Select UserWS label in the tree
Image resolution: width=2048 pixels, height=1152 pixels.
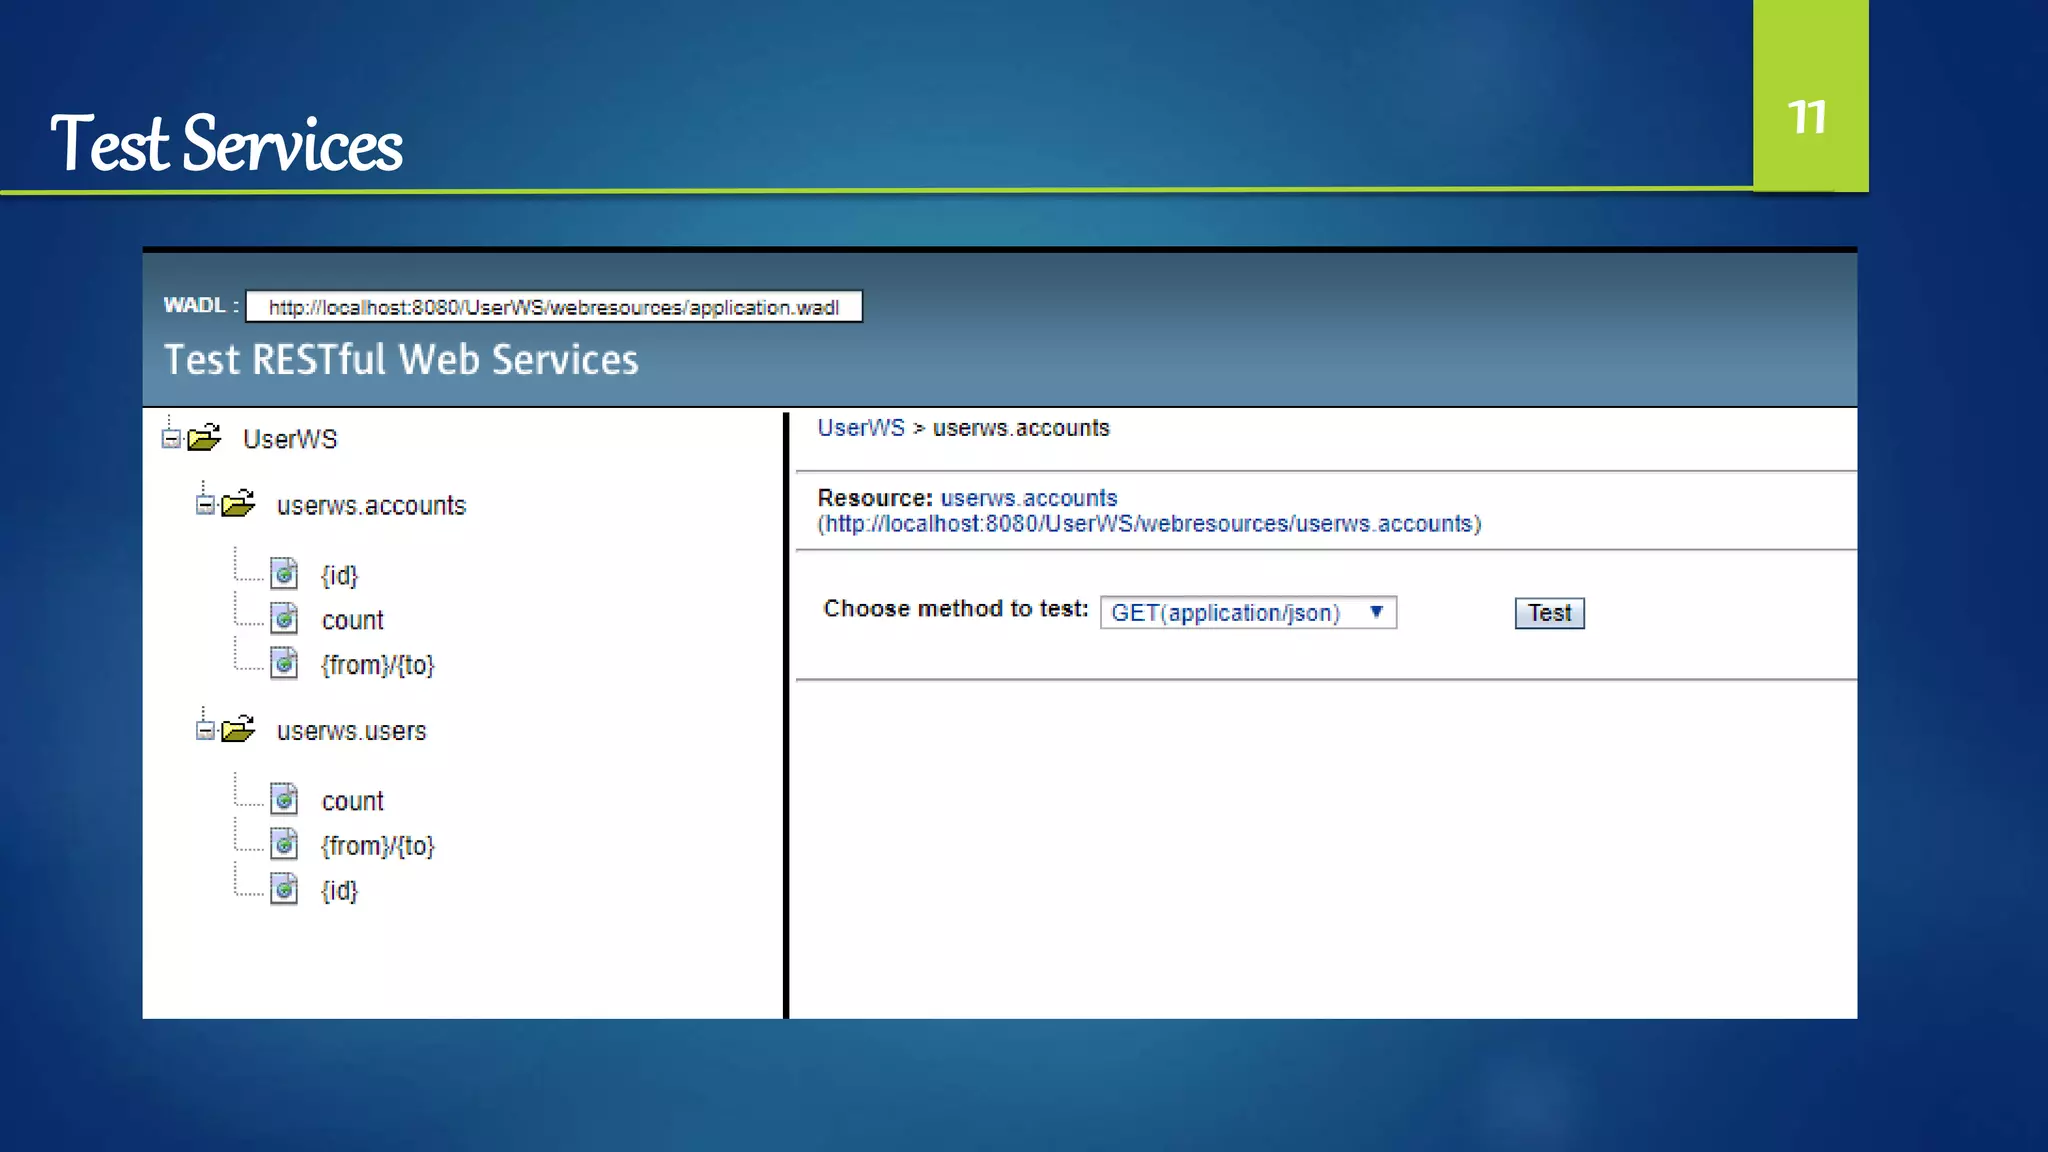(x=290, y=439)
